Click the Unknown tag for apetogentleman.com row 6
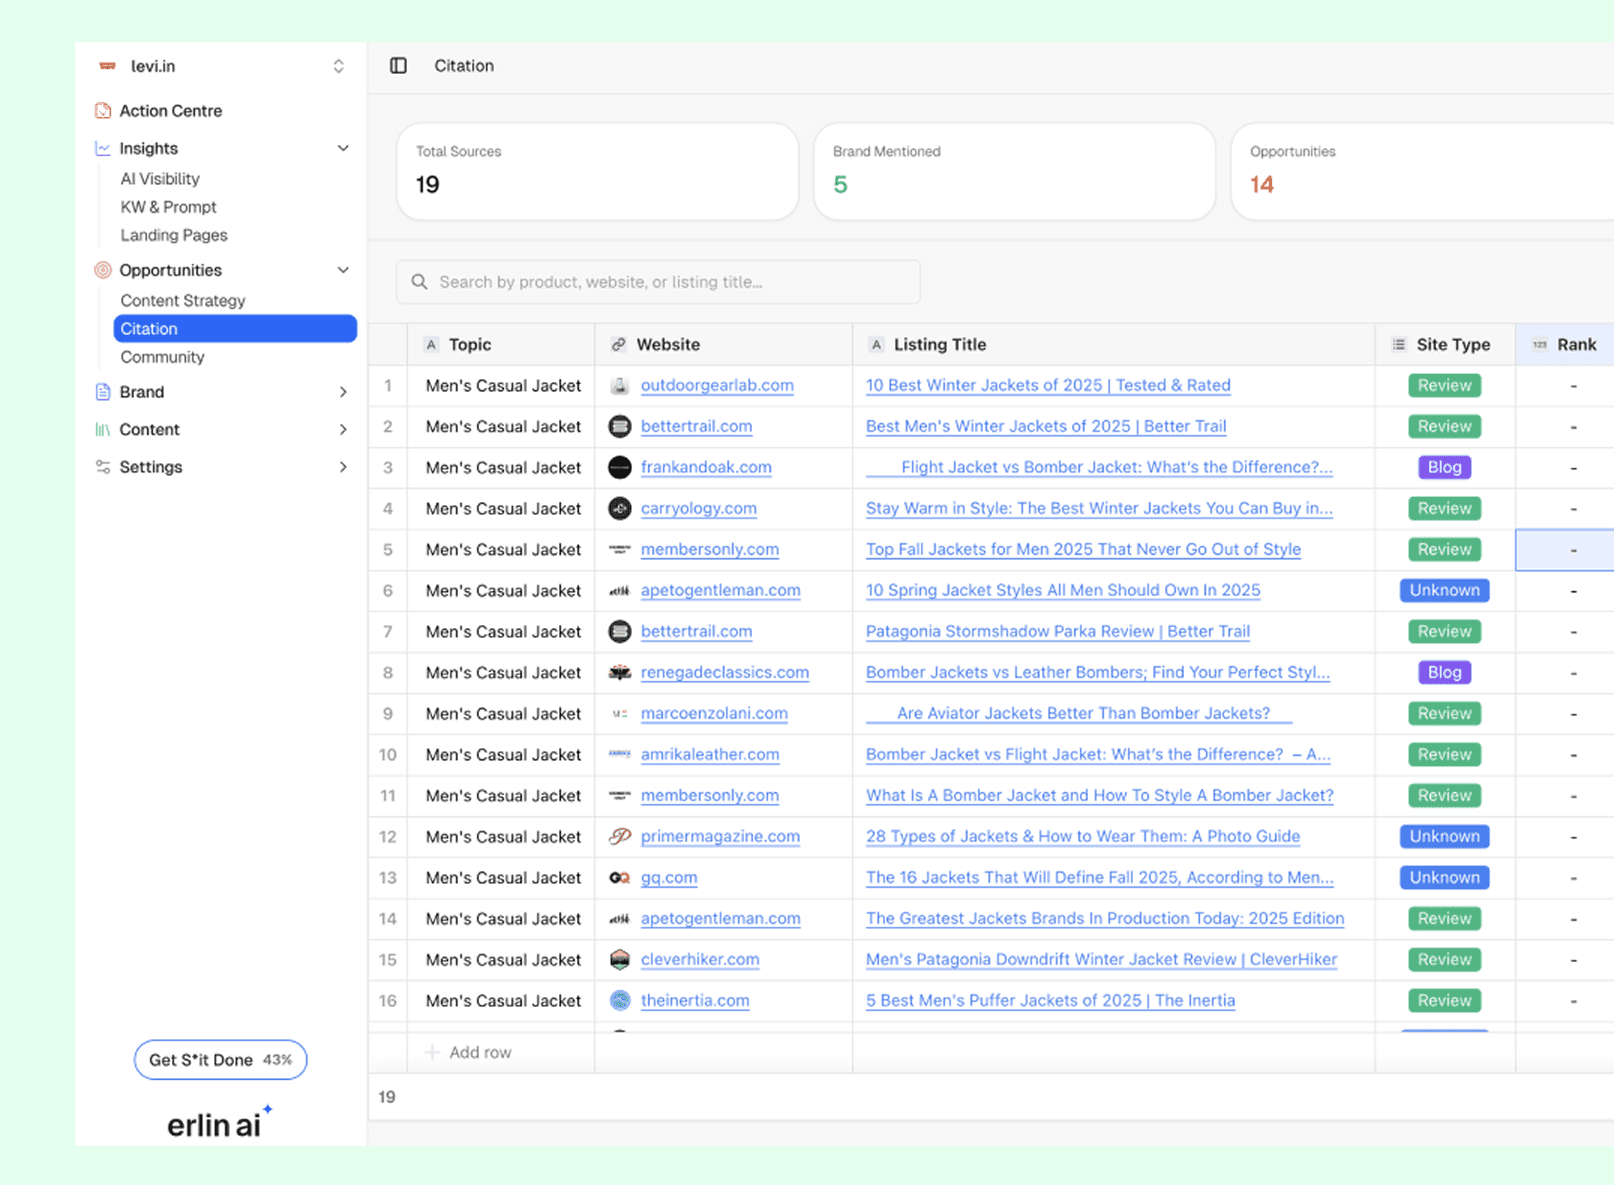The image size is (1614, 1185). (x=1444, y=591)
